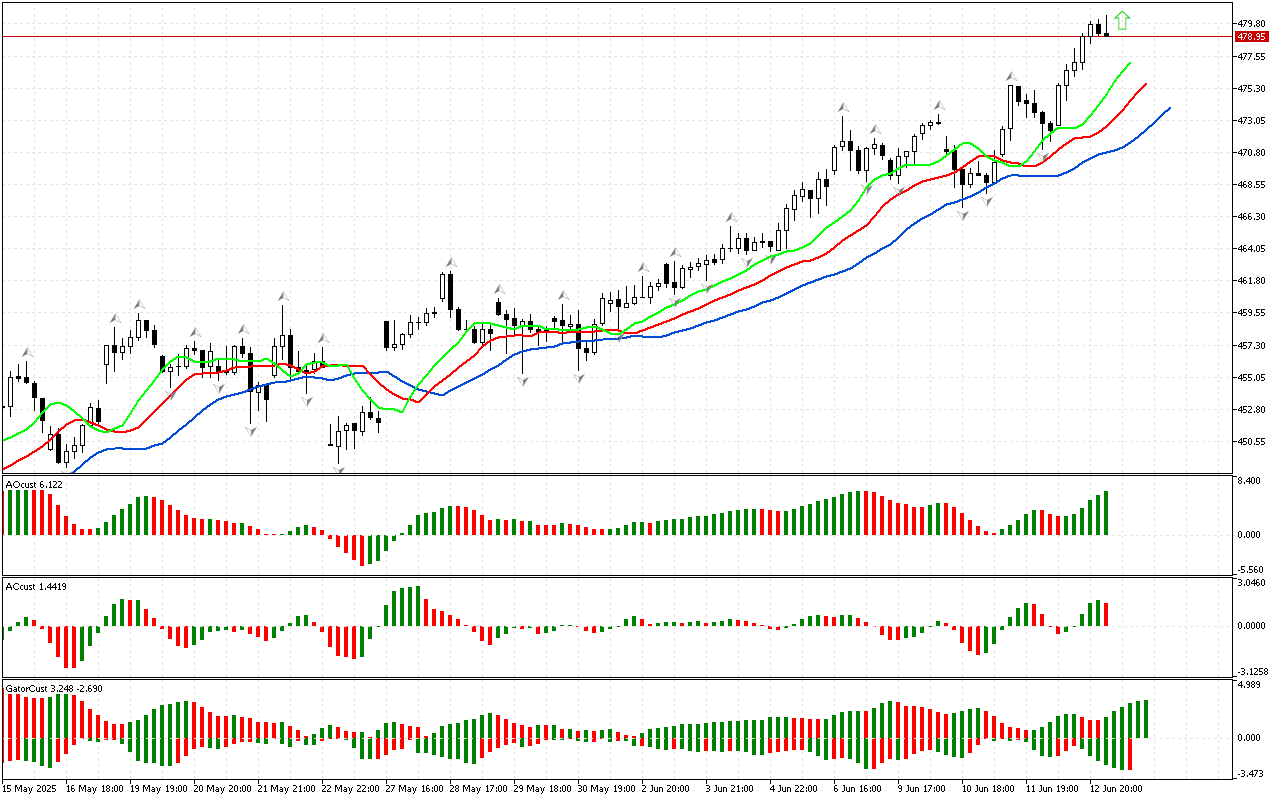Click the red 478.95 current price tag
1280x800 pixels.
coord(1251,36)
